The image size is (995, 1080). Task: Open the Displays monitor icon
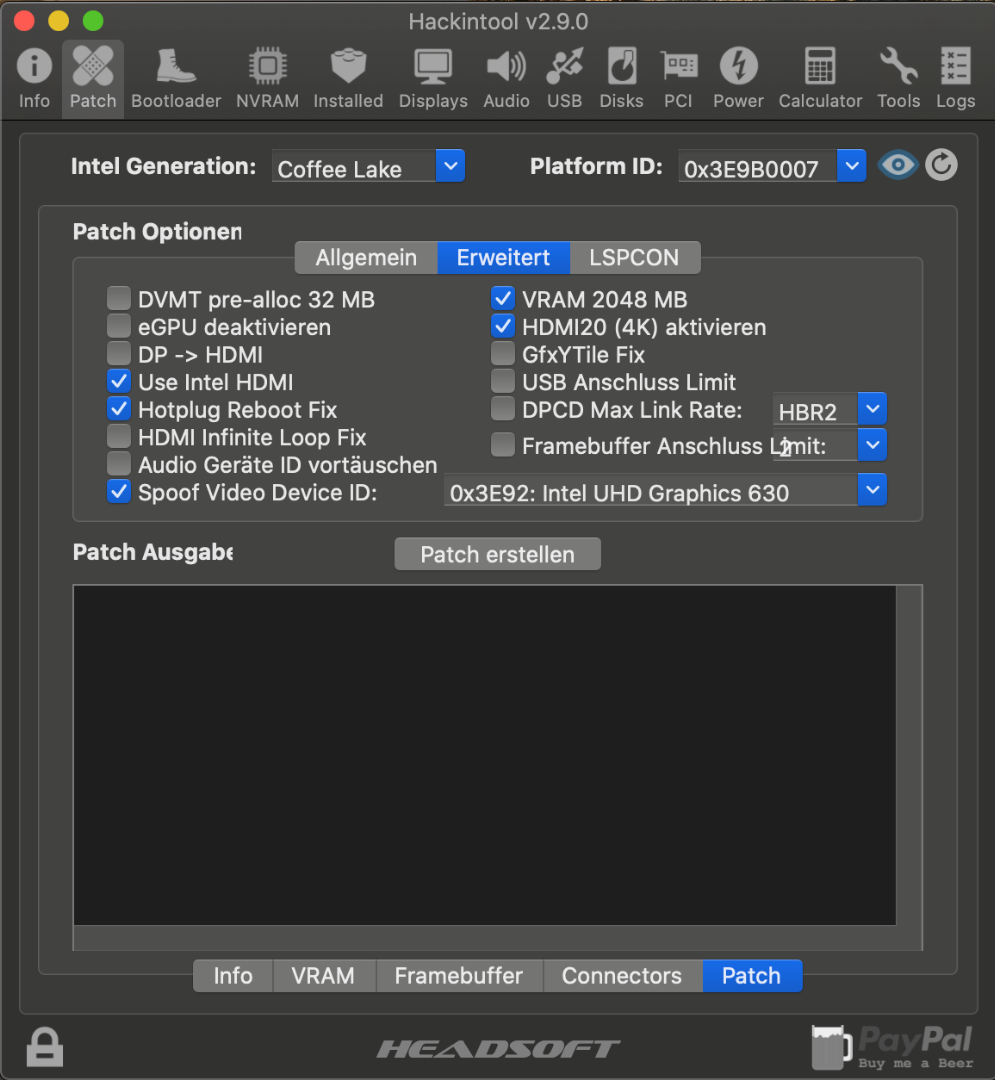pos(433,77)
